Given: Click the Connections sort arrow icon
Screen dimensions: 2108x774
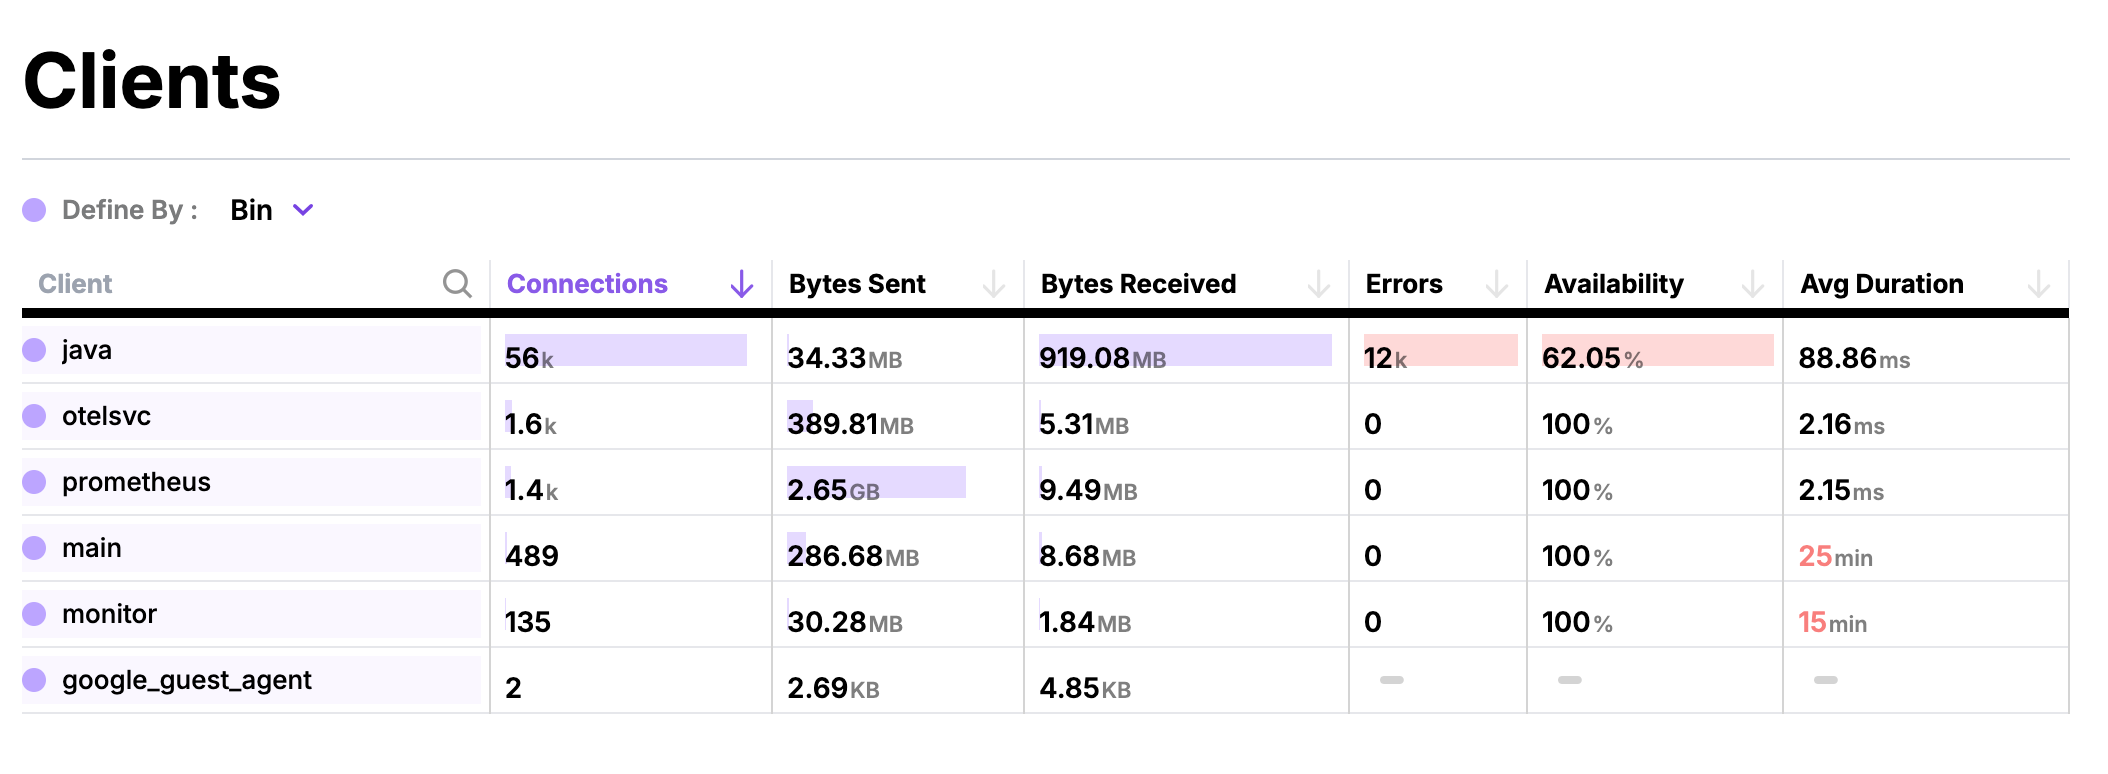Looking at the screenshot, I should [741, 284].
